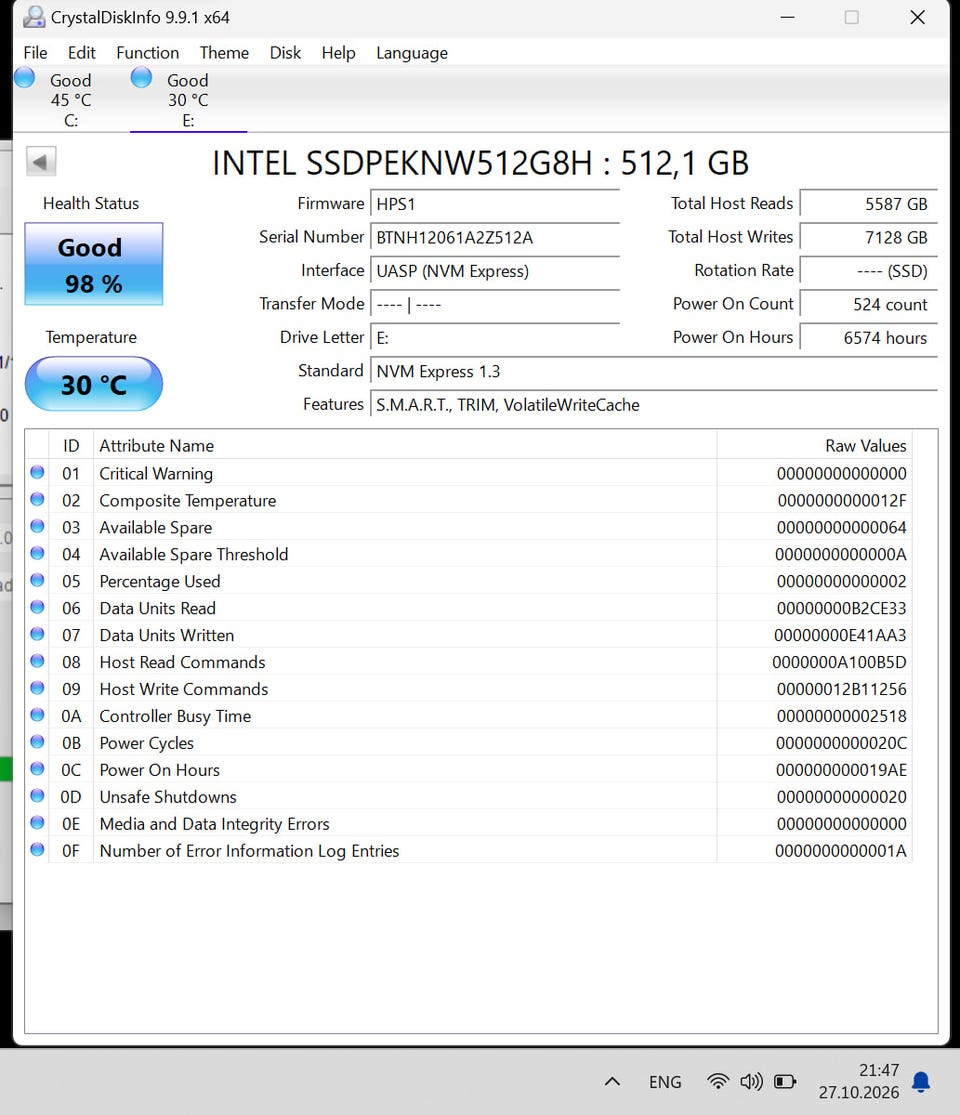Click the Critical Warning status orb
Viewport: 960px width, 1115px height.
point(37,472)
